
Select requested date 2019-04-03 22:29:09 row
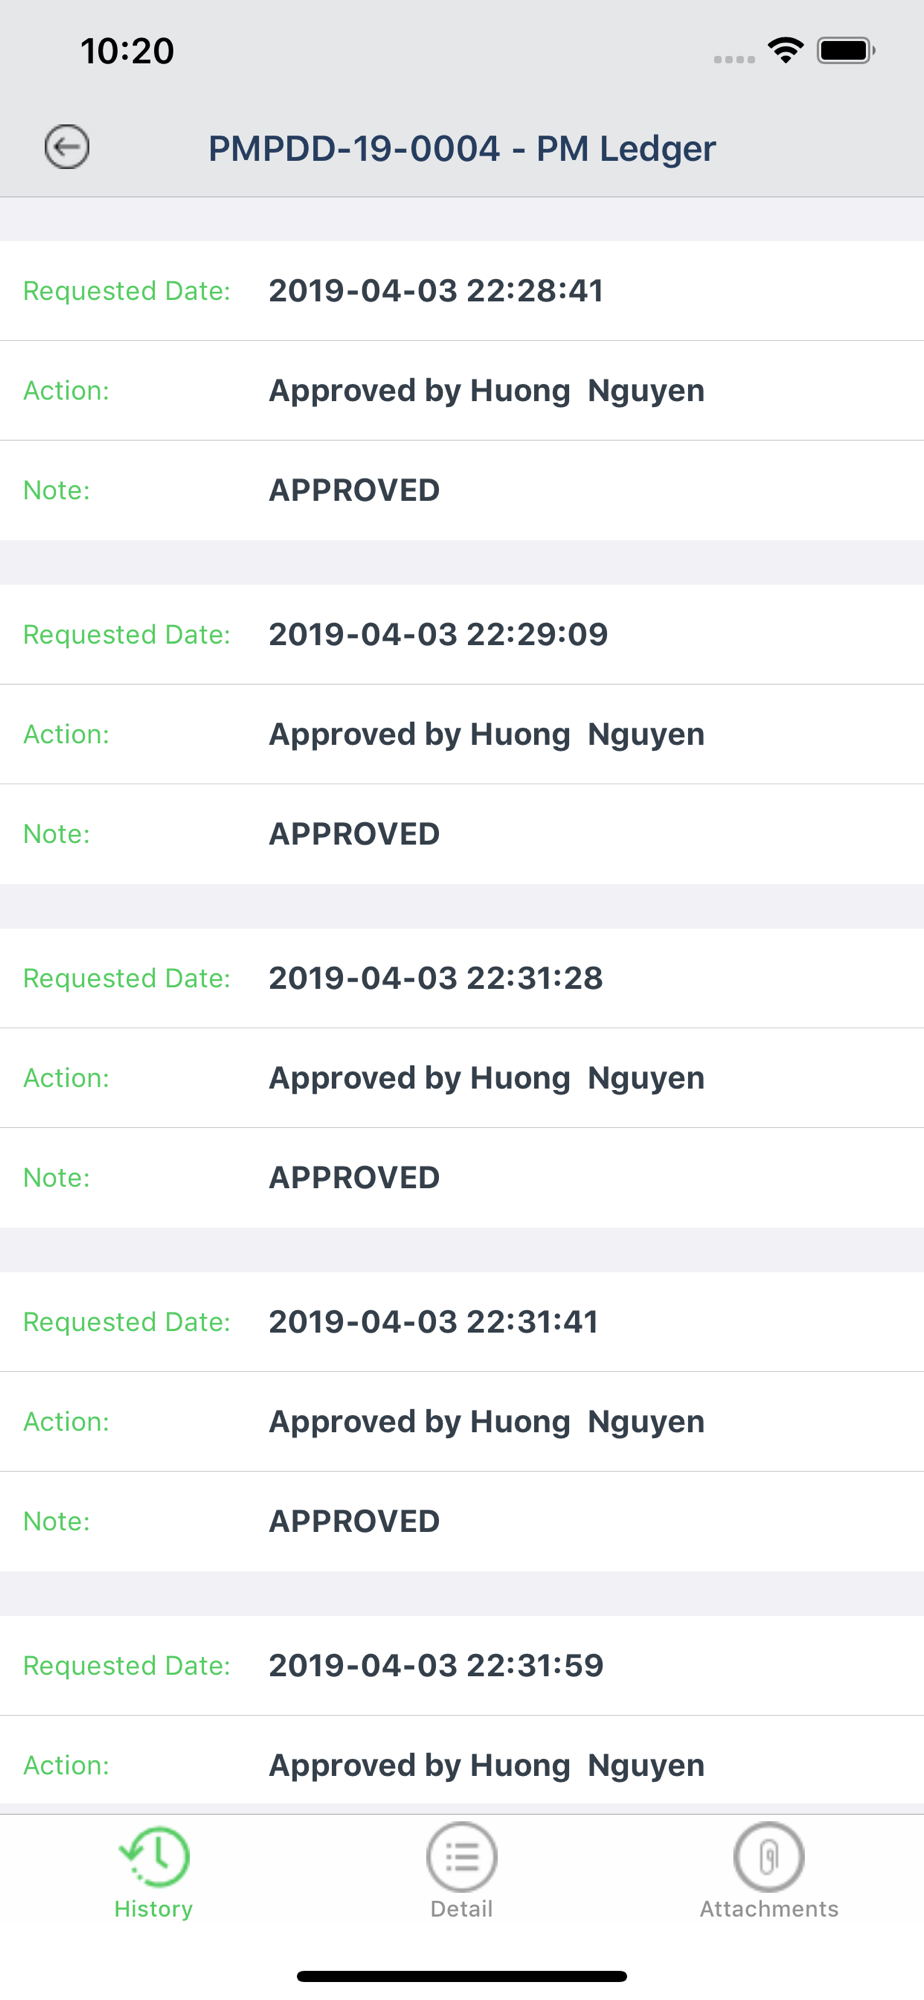(x=438, y=635)
